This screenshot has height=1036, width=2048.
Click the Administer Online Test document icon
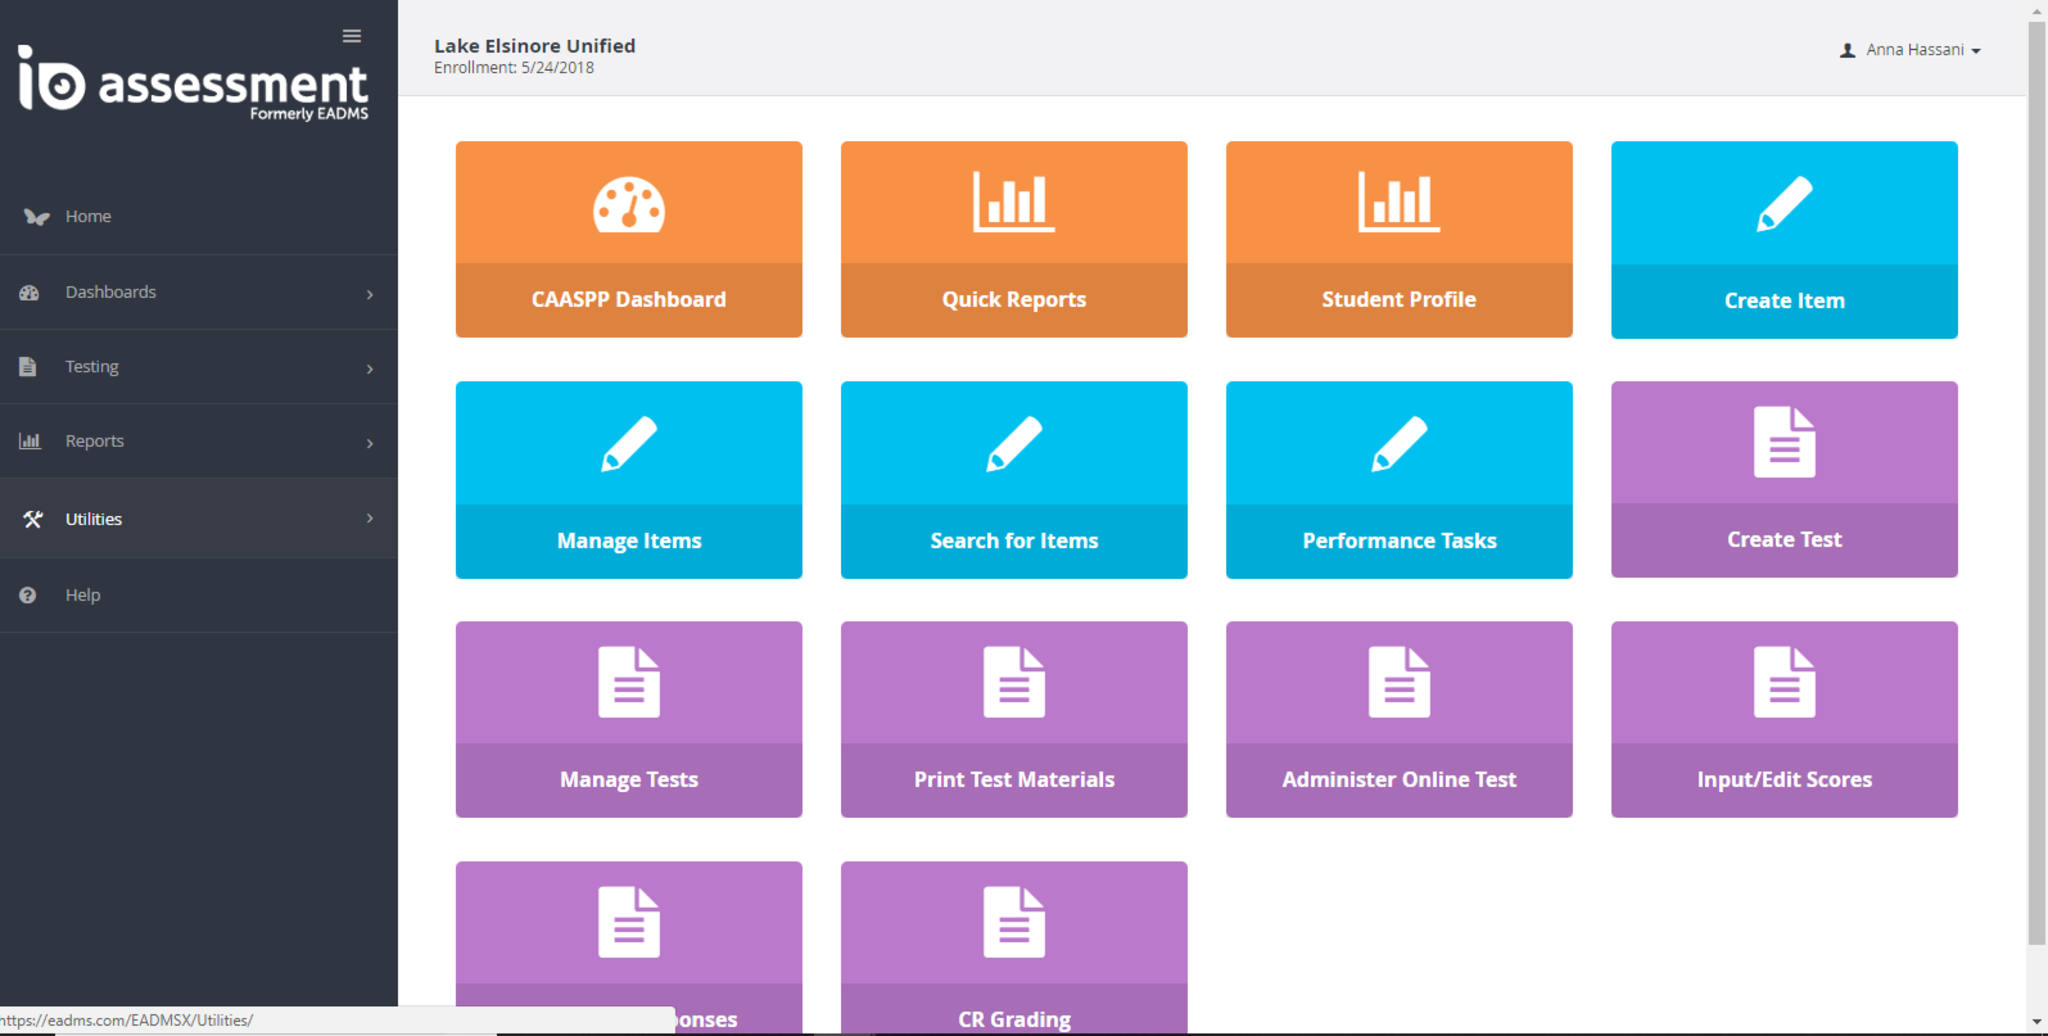point(1398,682)
